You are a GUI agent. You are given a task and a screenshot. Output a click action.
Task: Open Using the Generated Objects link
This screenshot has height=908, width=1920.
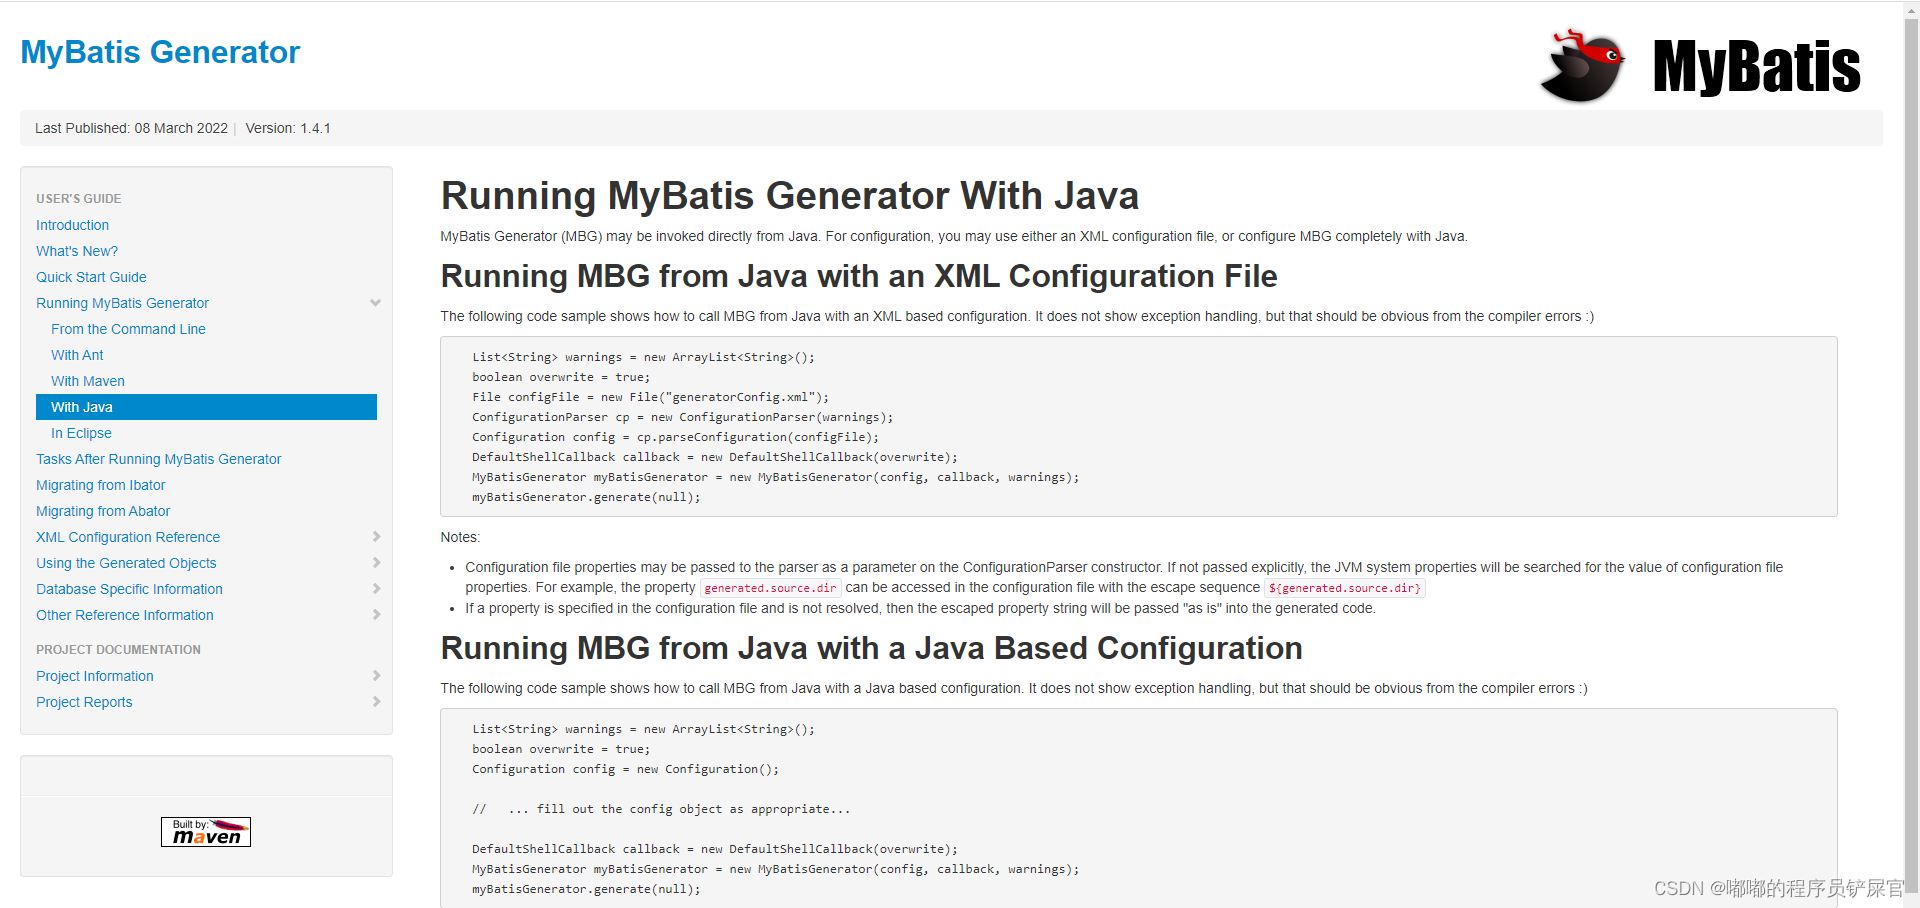coord(126,563)
